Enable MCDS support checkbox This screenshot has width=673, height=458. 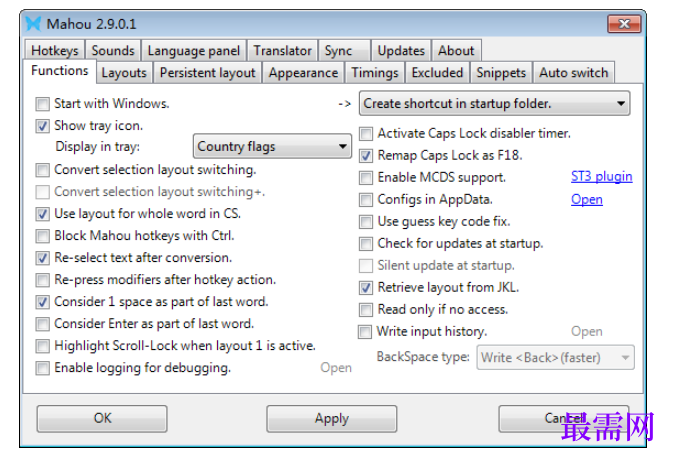pyautogui.click(x=366, y=177)
